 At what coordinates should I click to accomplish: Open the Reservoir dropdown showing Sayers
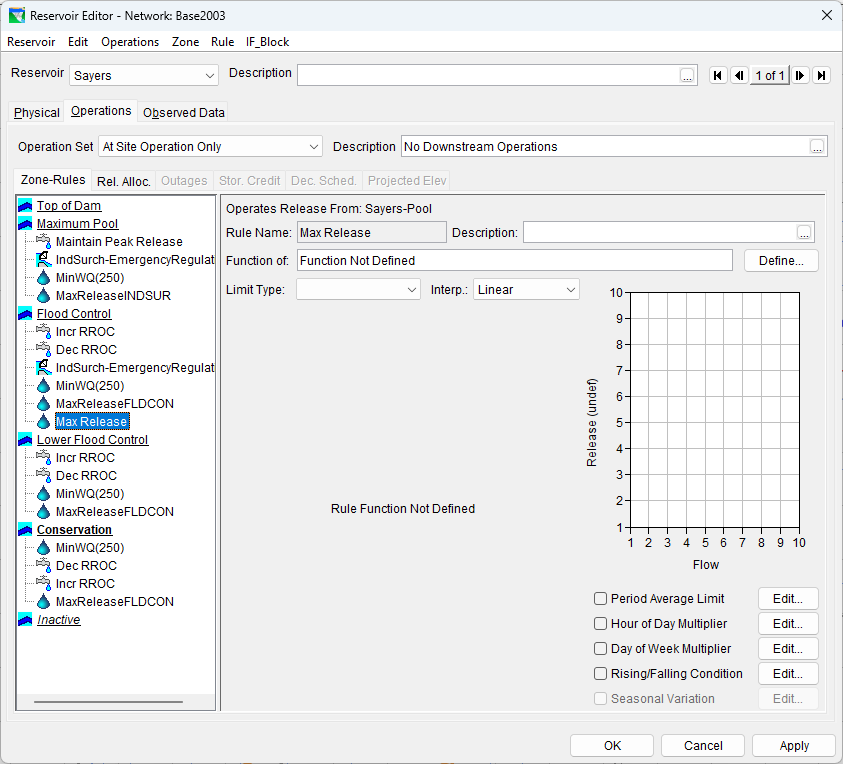click(x=144, y=75)
